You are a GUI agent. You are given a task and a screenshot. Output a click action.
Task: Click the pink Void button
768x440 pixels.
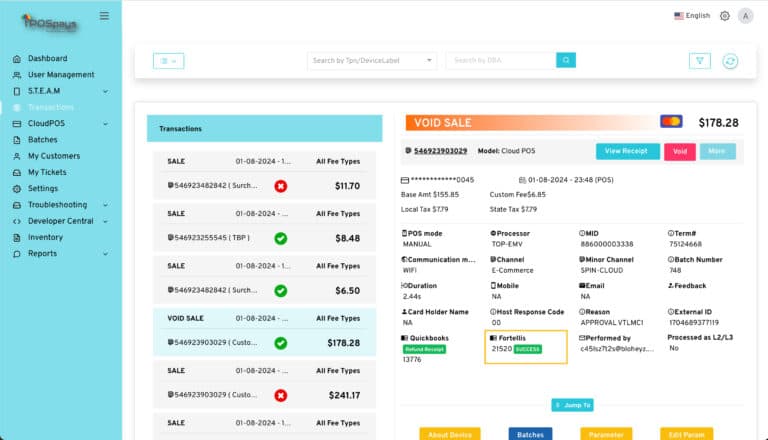click(680, 151)
